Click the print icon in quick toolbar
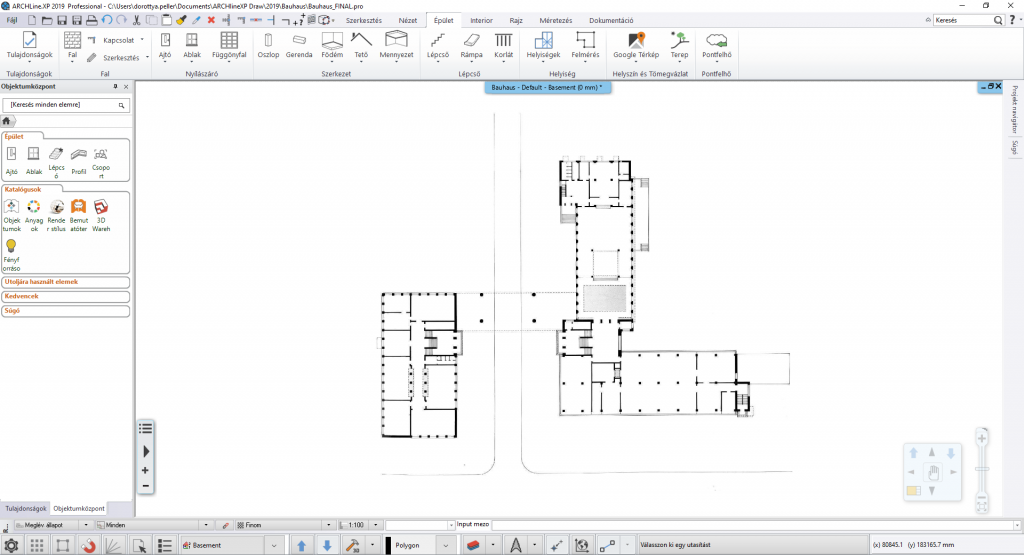Screen dimensions: 1024x555 click(x=92, y=20)
